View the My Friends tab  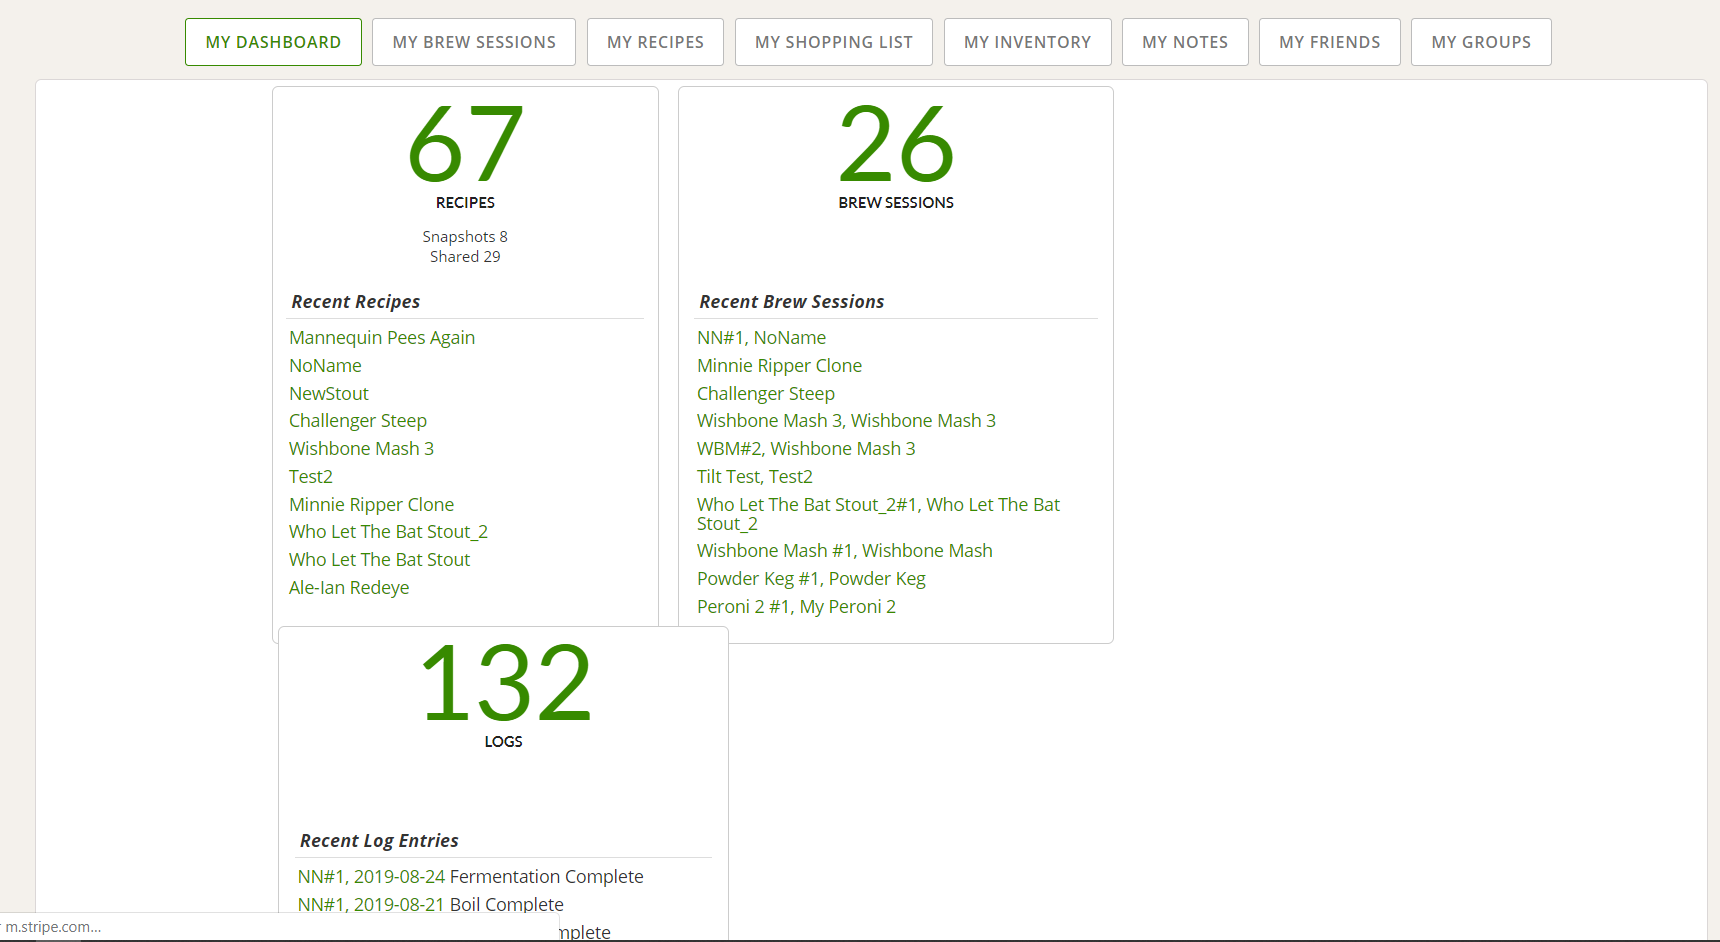pos(1329,42)
